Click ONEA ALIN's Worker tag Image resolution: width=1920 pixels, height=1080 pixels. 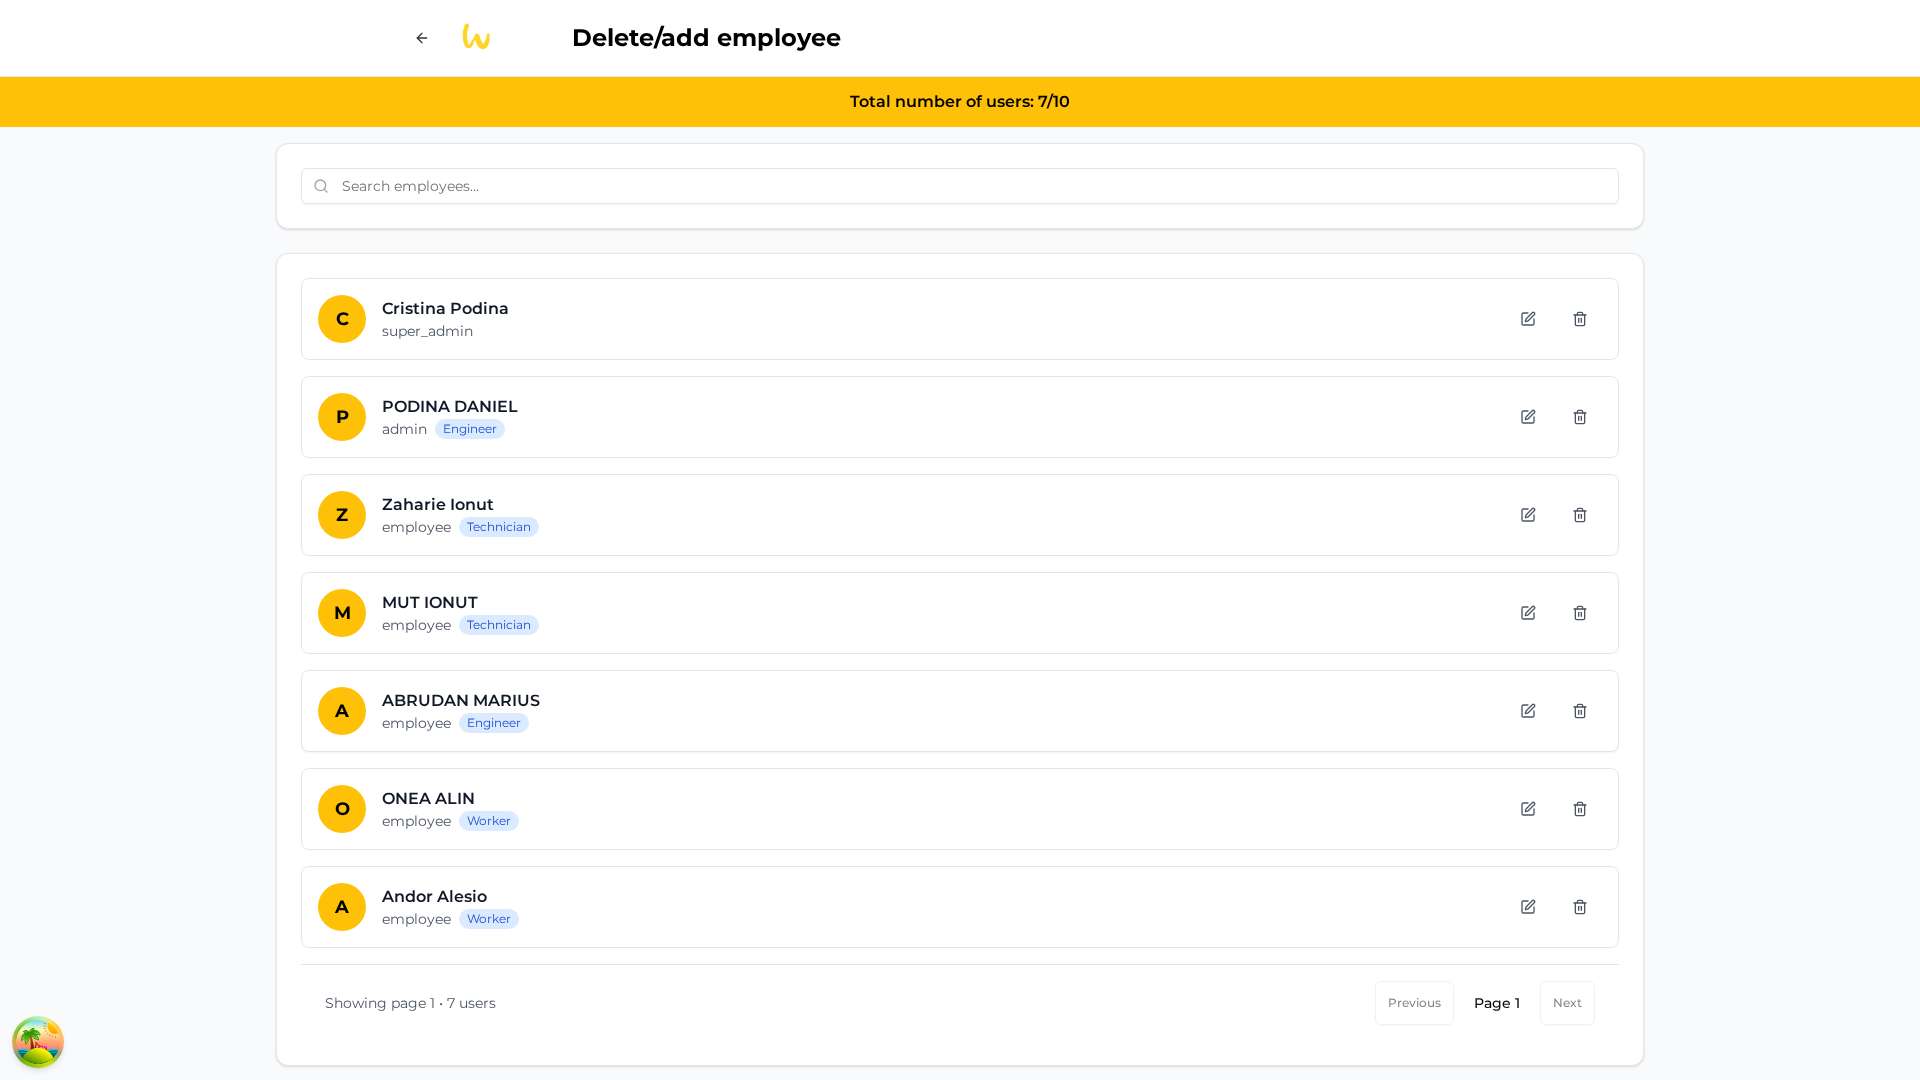point(489,821)
